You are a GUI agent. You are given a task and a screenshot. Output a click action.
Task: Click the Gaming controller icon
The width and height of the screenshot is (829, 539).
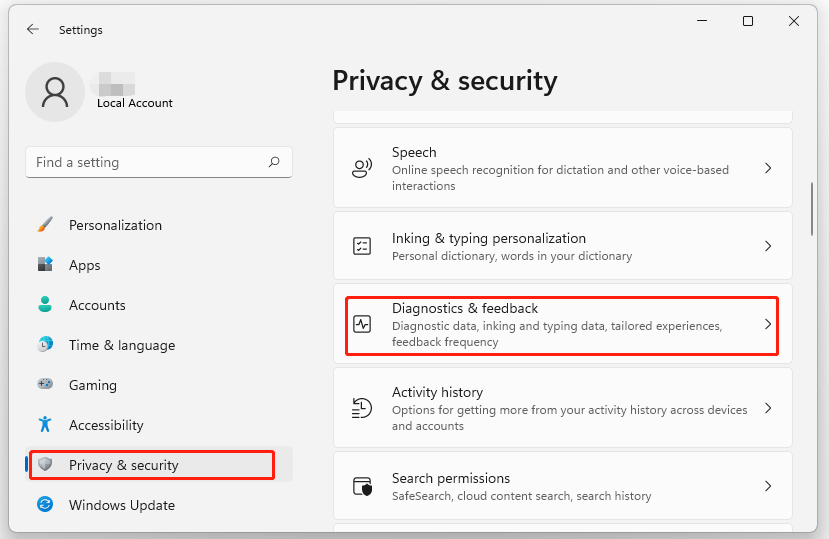tap(45, 385)
